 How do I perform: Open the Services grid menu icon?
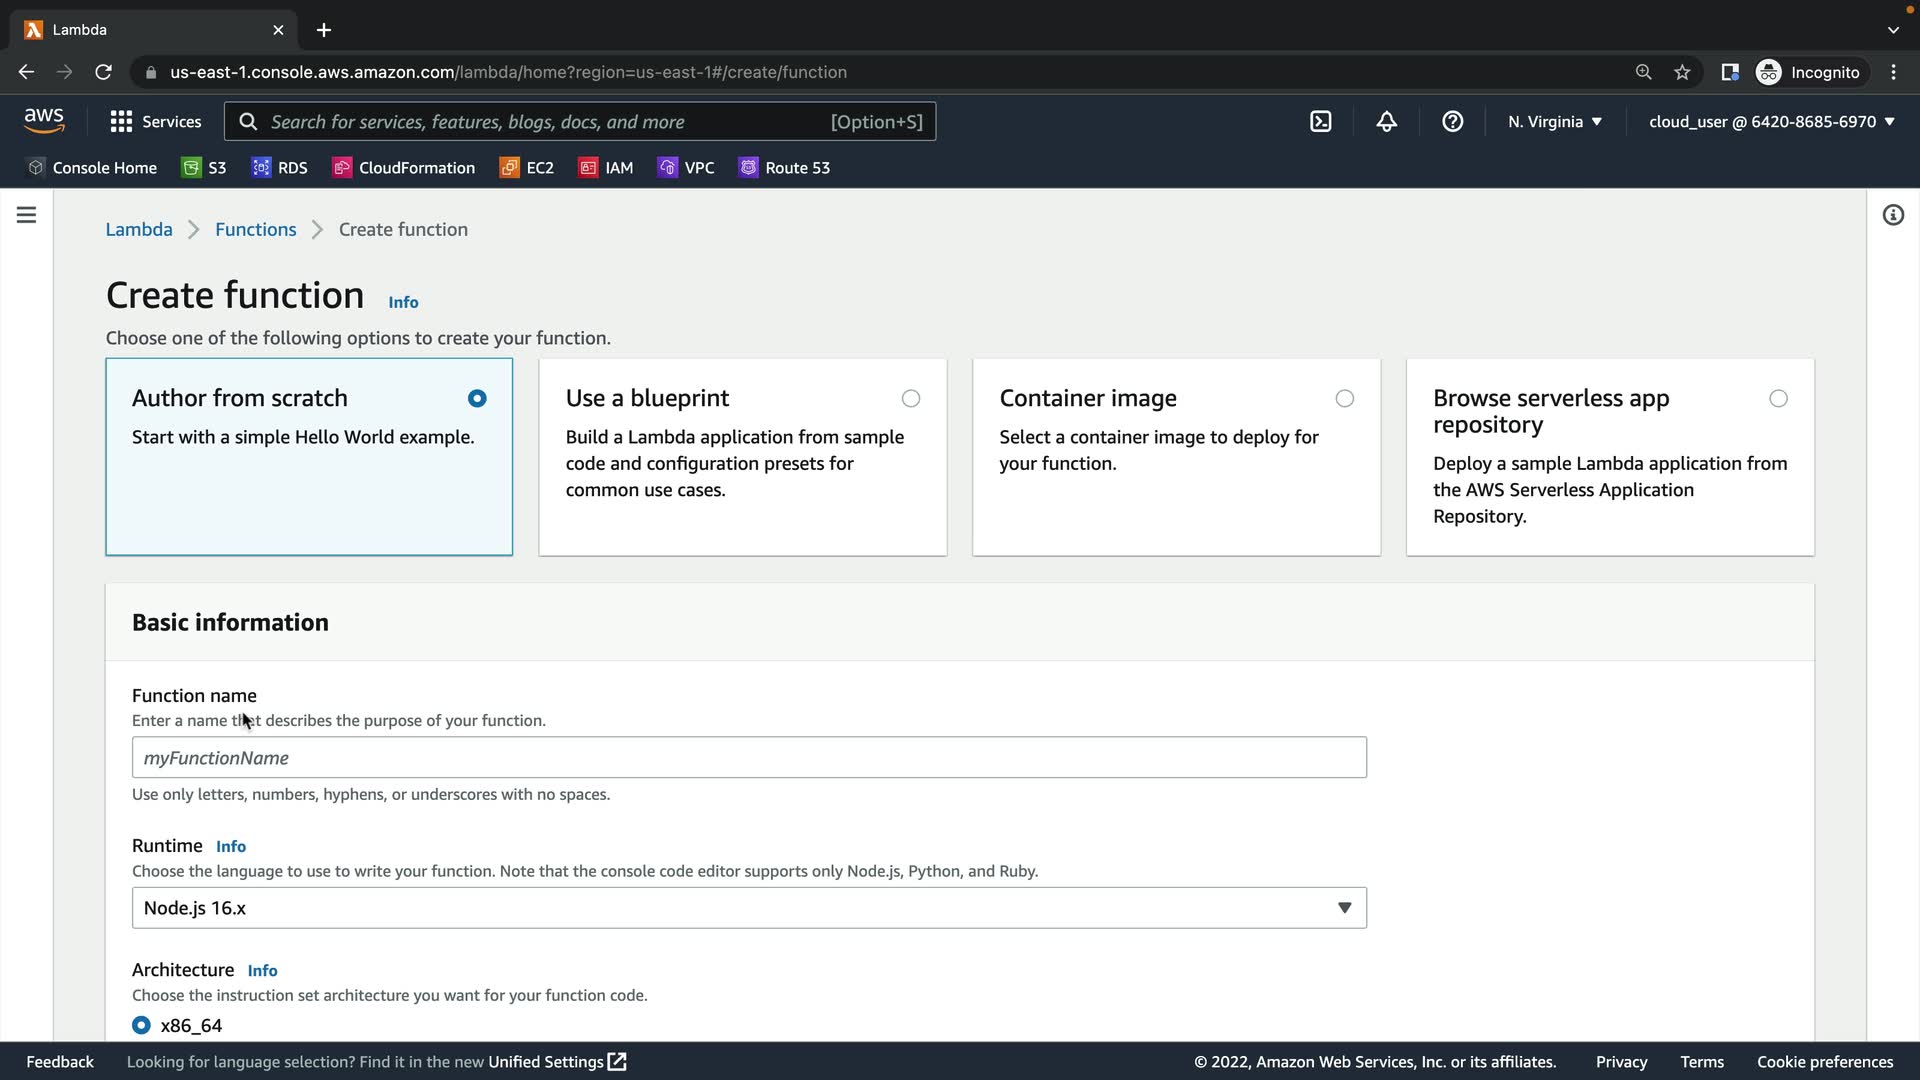click(x=121, y=122)
